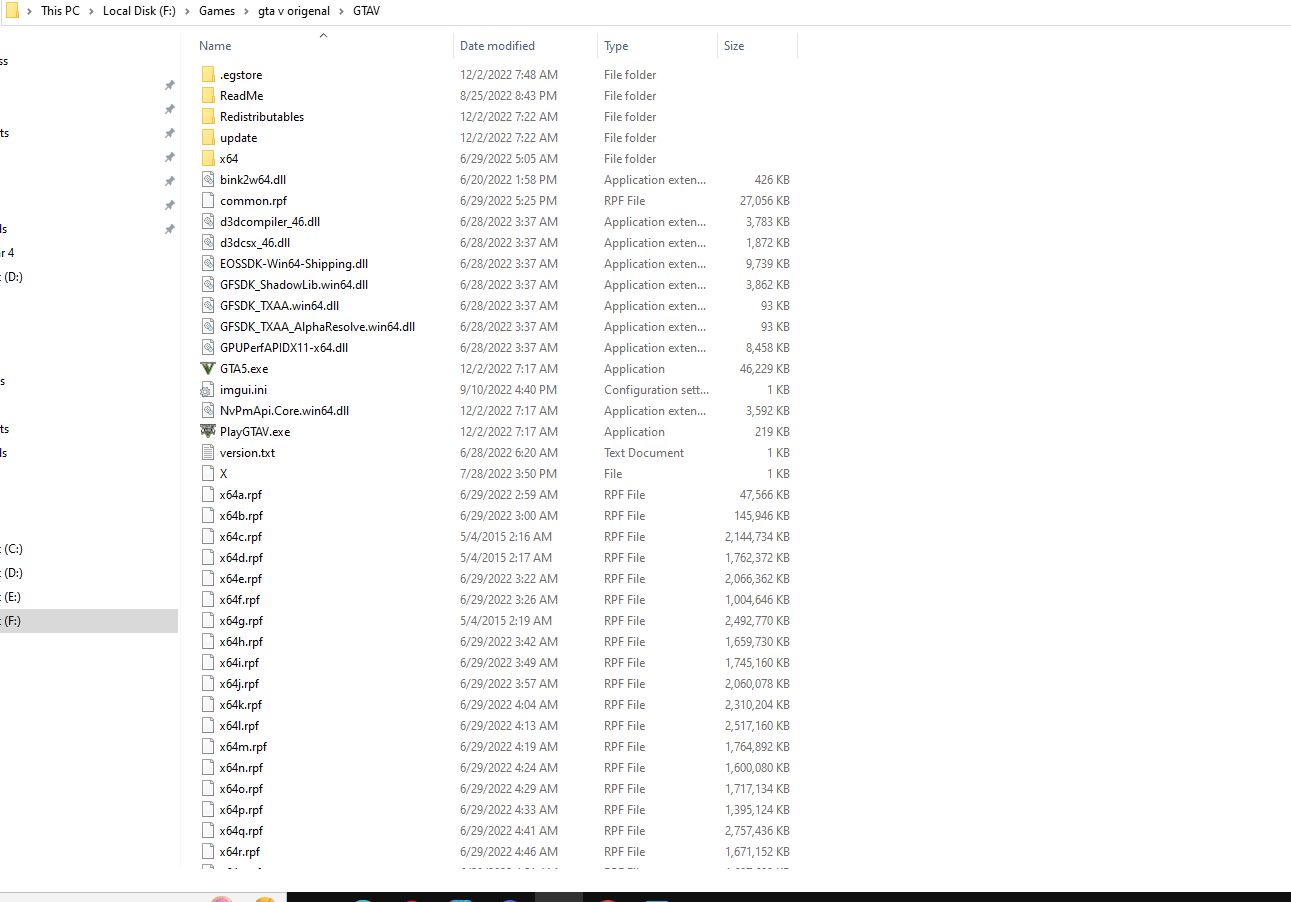
Task: Select x64j.rpf file name
Action: (239, 683)
